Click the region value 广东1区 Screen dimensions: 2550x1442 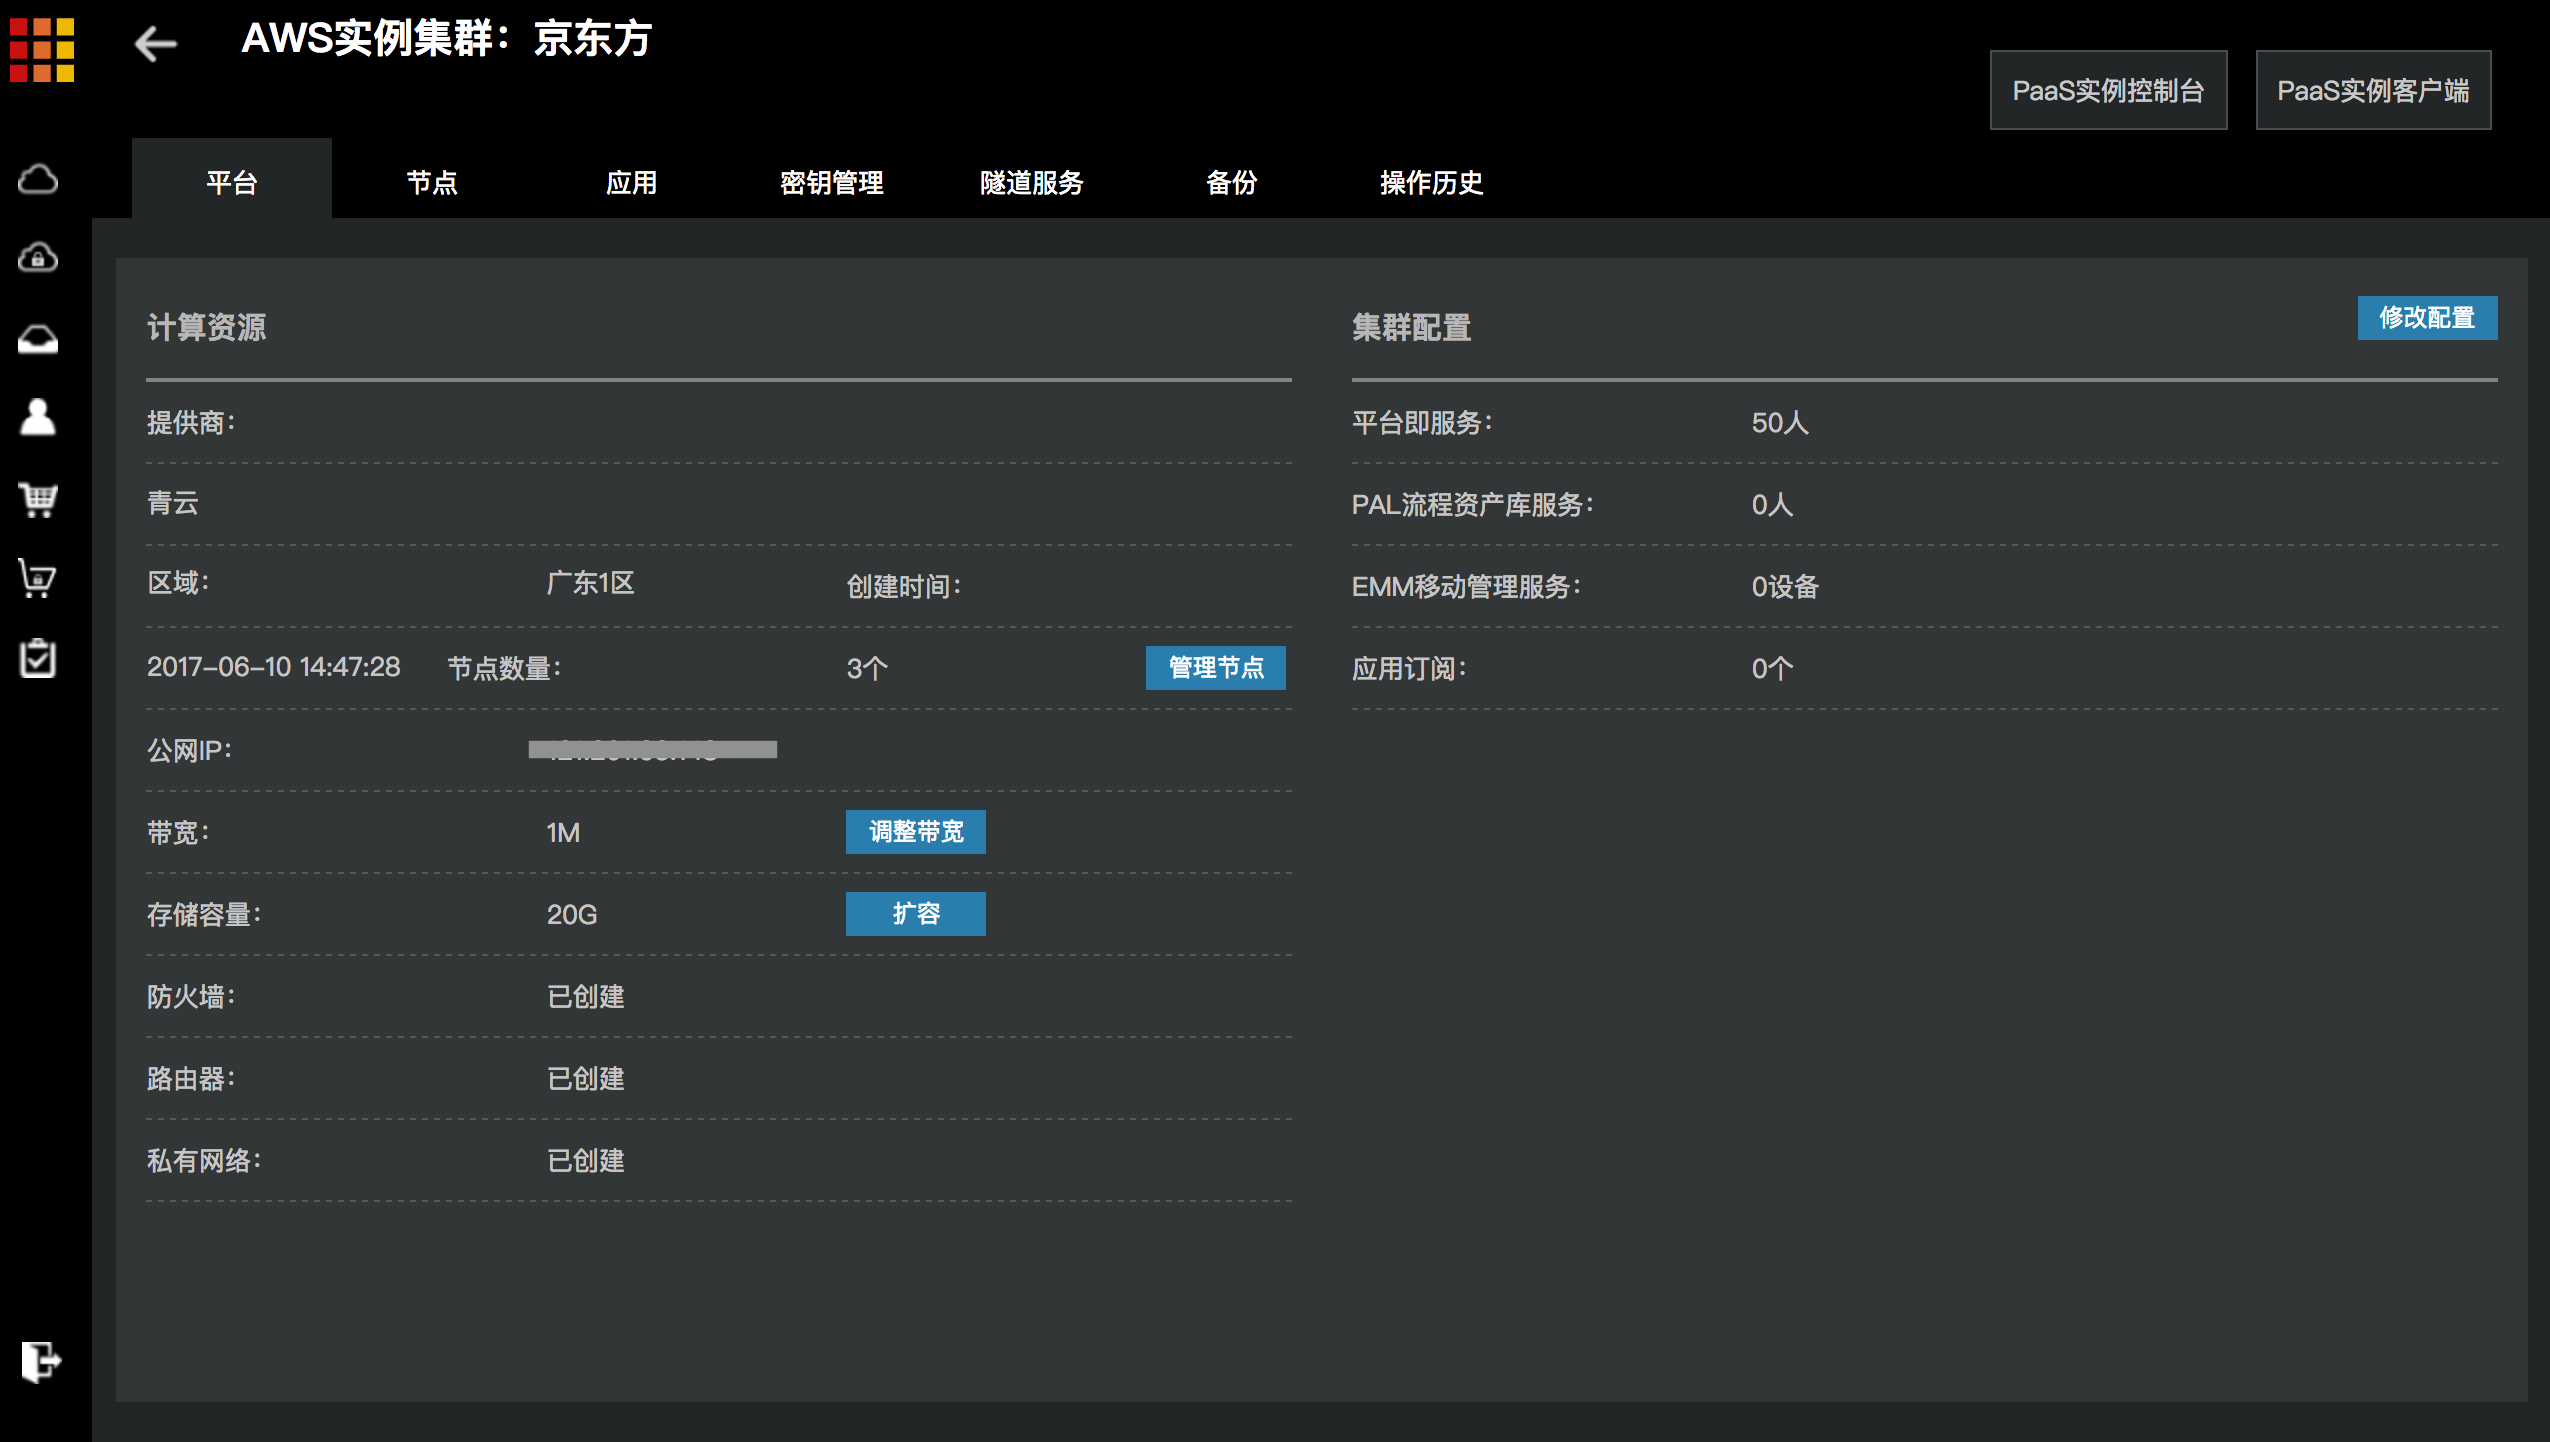(590, 583)
